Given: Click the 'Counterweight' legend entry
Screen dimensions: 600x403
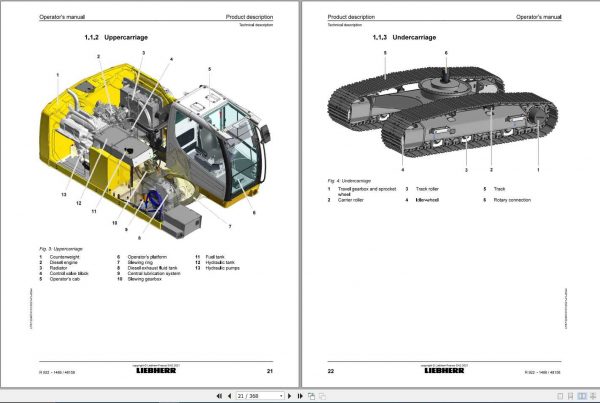Looking at the screenshot, I should click(x=65, y=257).
